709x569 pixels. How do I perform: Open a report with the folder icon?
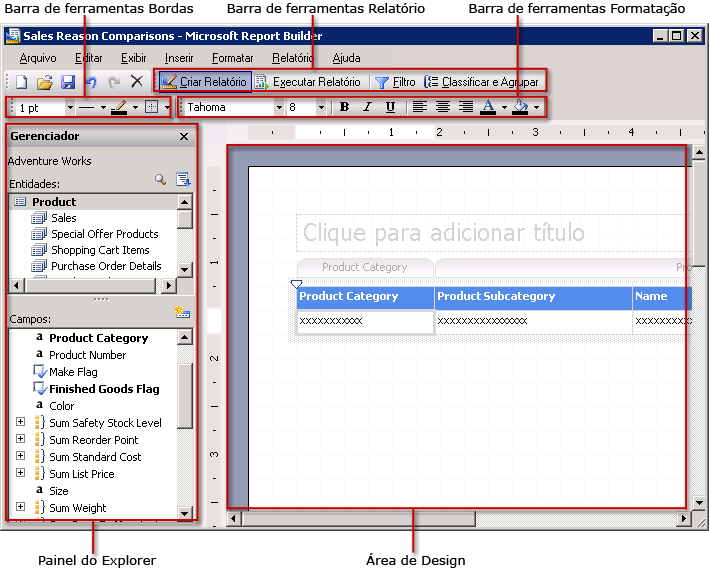click(45, 82)
